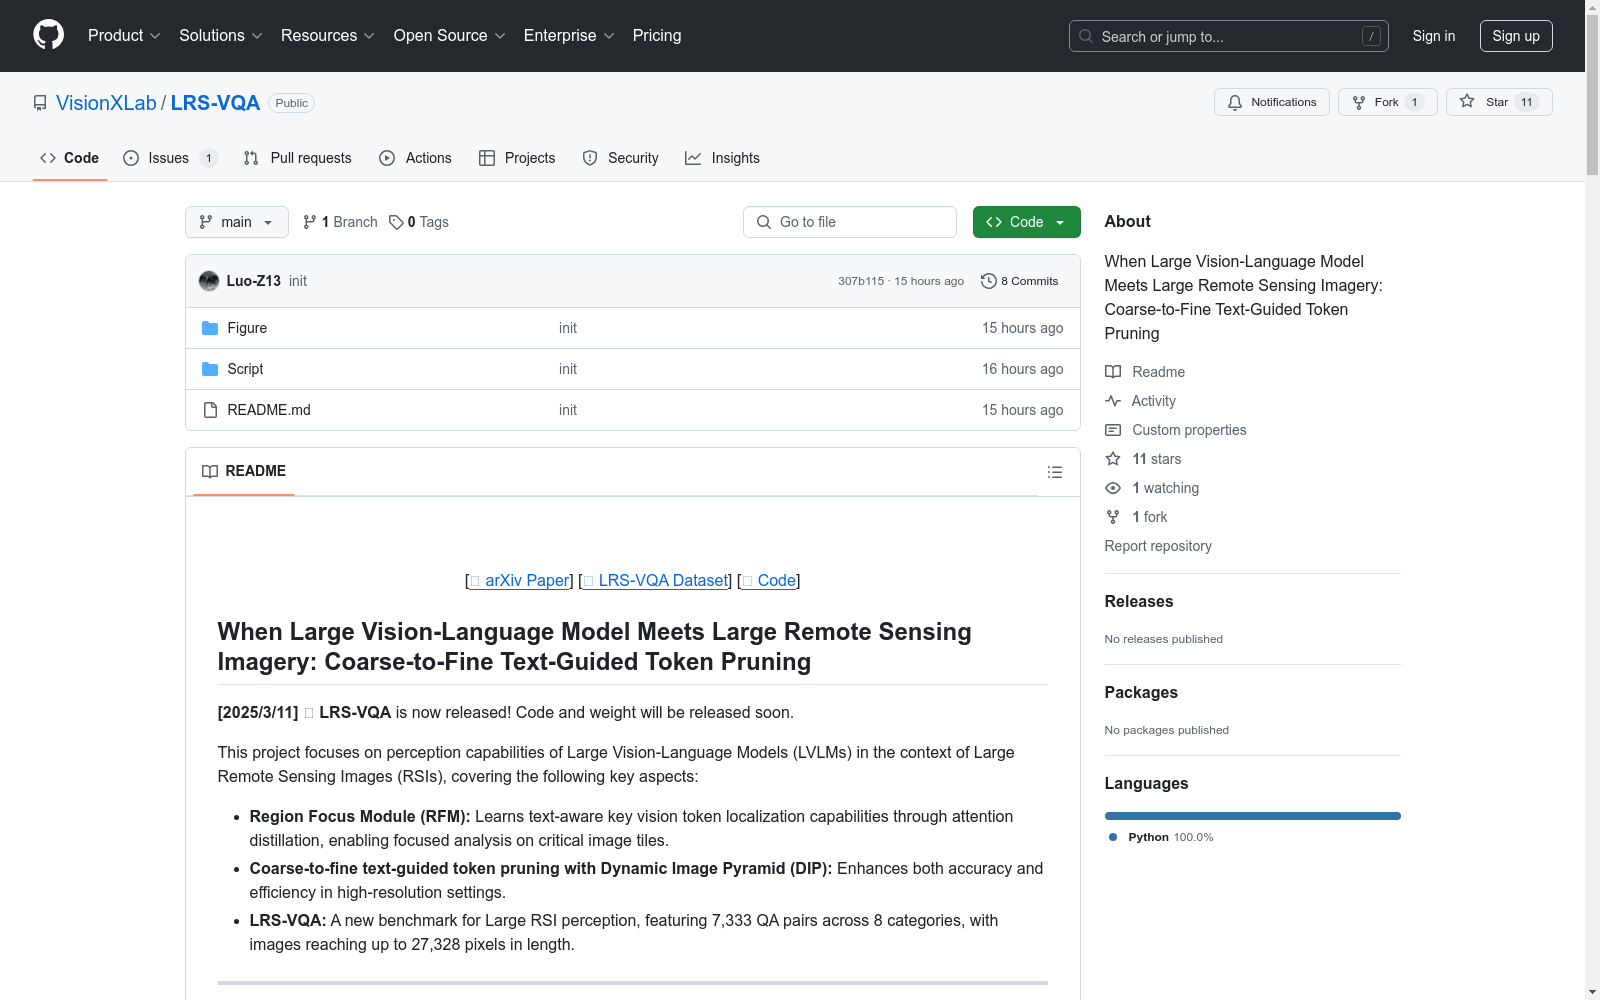Click the README.md file icon
This screenshot has height=1000, width=1600.
click(x=210, y=410)
